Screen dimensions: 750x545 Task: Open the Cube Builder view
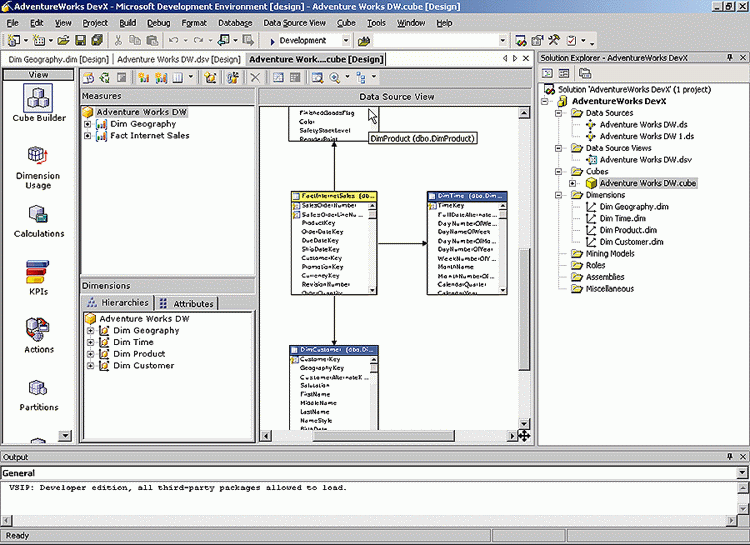[39, 103]
